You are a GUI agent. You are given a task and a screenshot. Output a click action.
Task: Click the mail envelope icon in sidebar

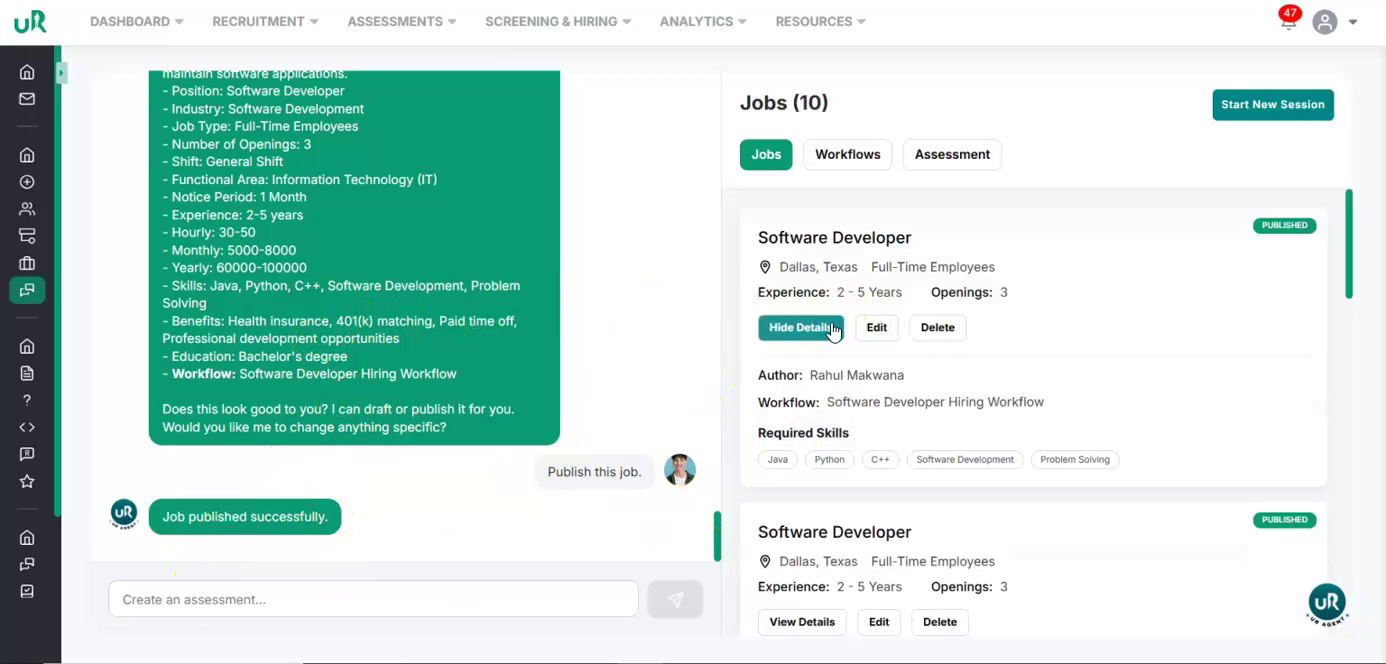point(27,99)
